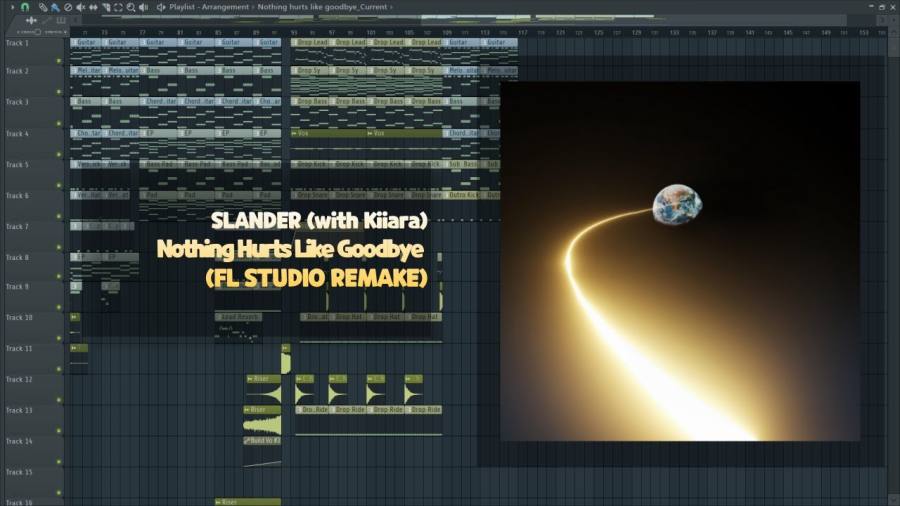This screenshot has width=900, height=506.
Task: Select the Slip tool
Action: click(93, 7)
